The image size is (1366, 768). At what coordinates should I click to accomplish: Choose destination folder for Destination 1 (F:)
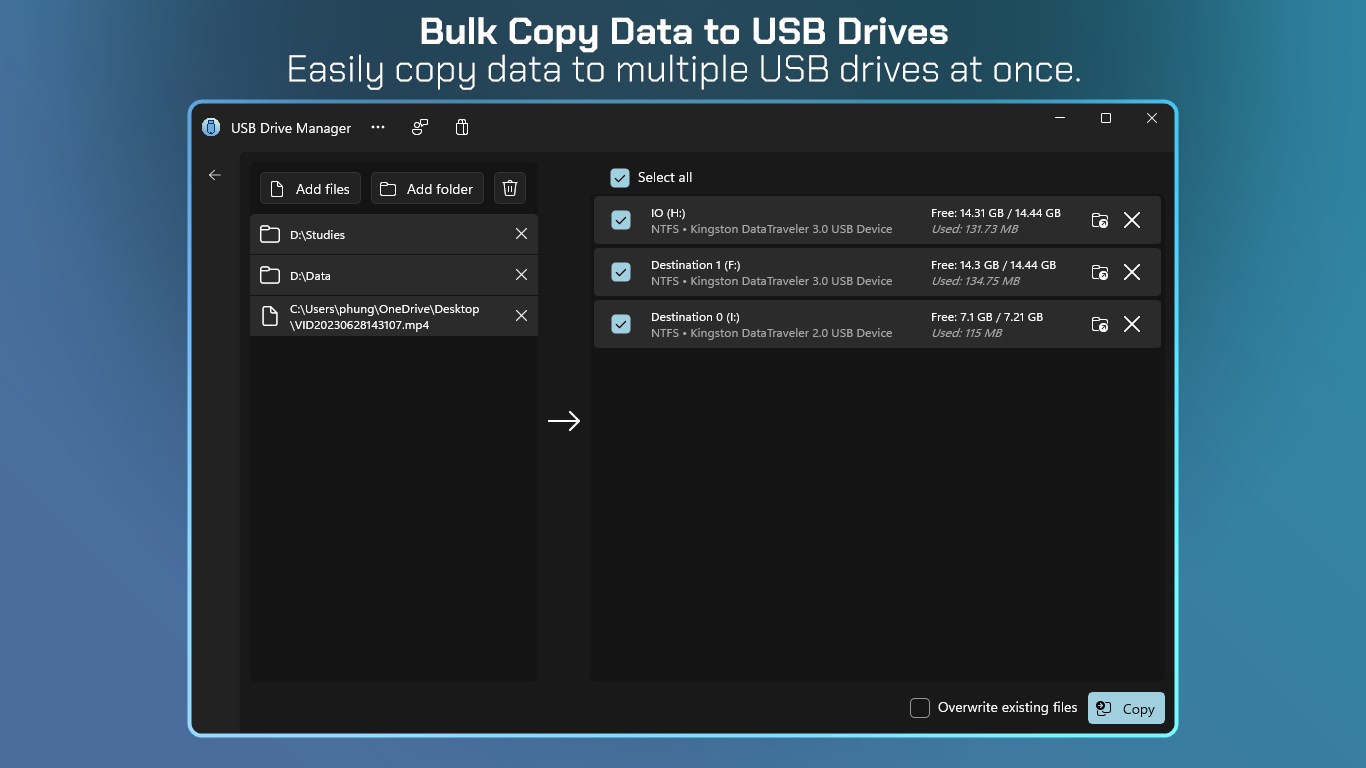pos(1100,272)
